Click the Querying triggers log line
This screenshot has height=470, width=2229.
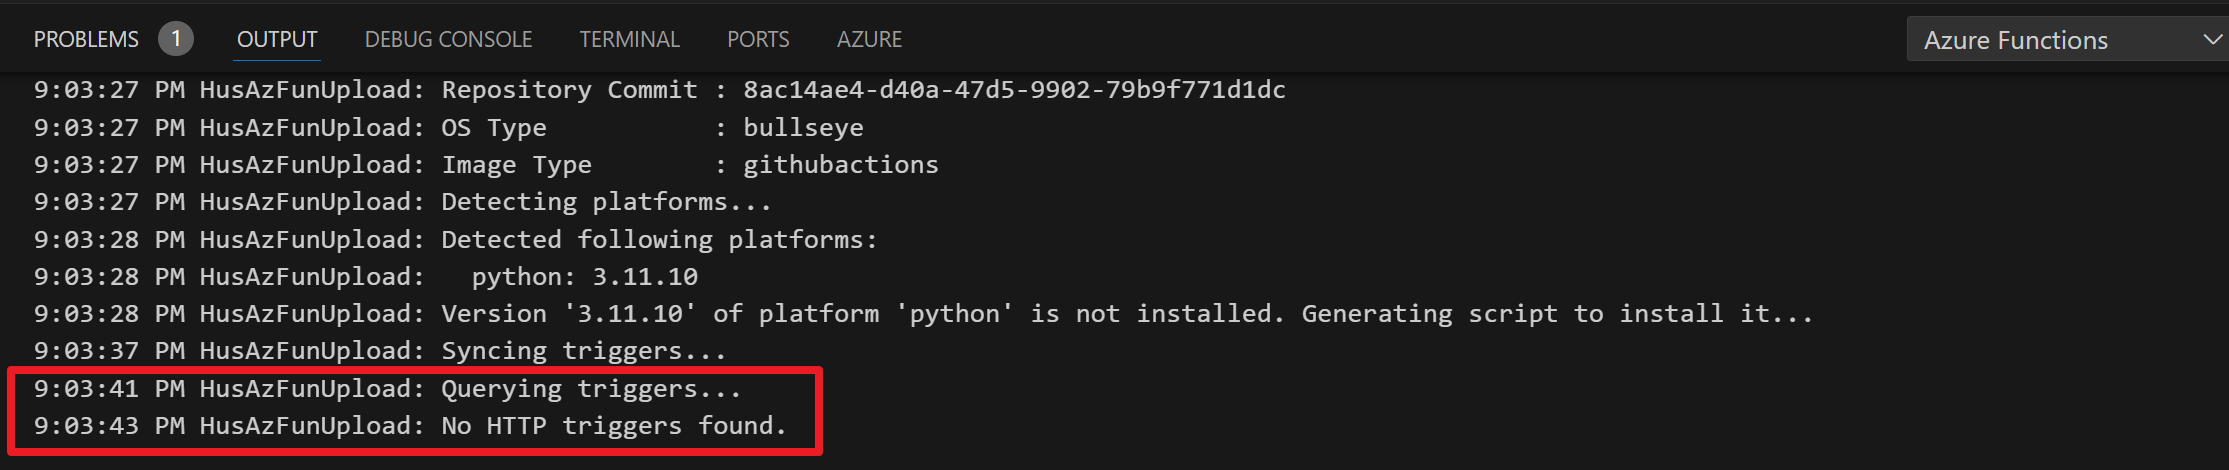[388, 389]
